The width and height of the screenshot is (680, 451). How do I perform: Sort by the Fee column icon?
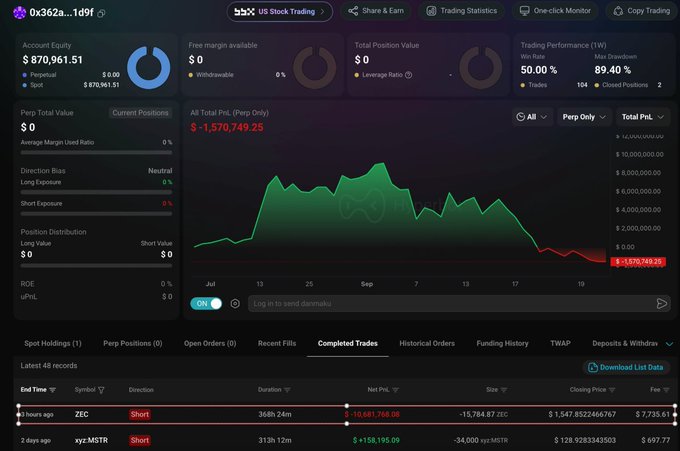pos(667,390)
